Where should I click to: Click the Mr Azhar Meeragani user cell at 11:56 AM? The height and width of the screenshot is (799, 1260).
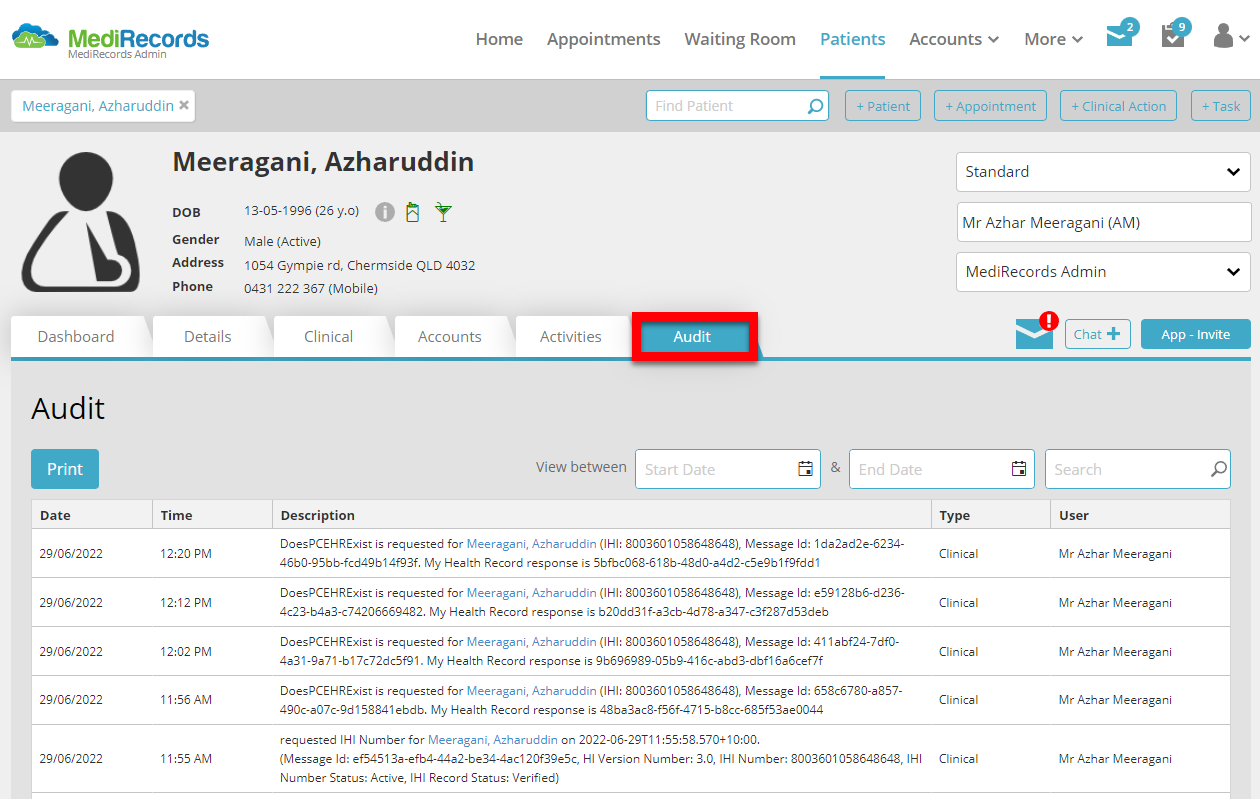pos(1115,701)
